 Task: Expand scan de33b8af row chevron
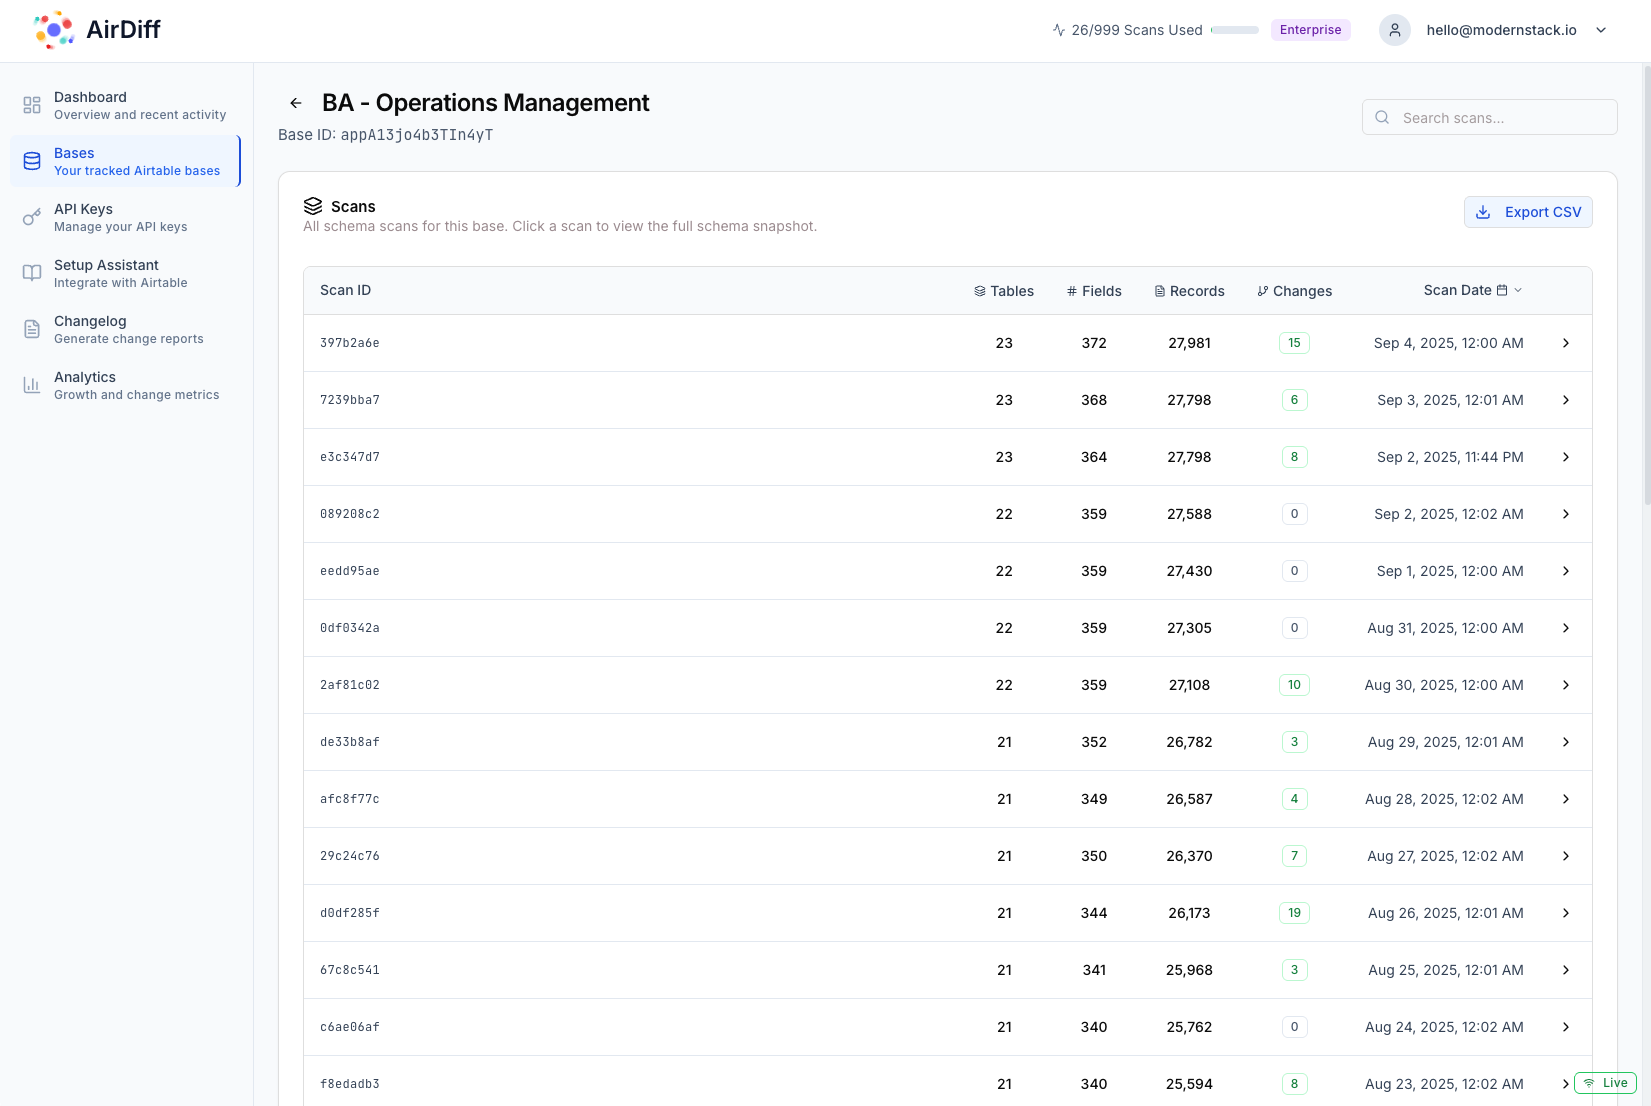point(1566,742)
